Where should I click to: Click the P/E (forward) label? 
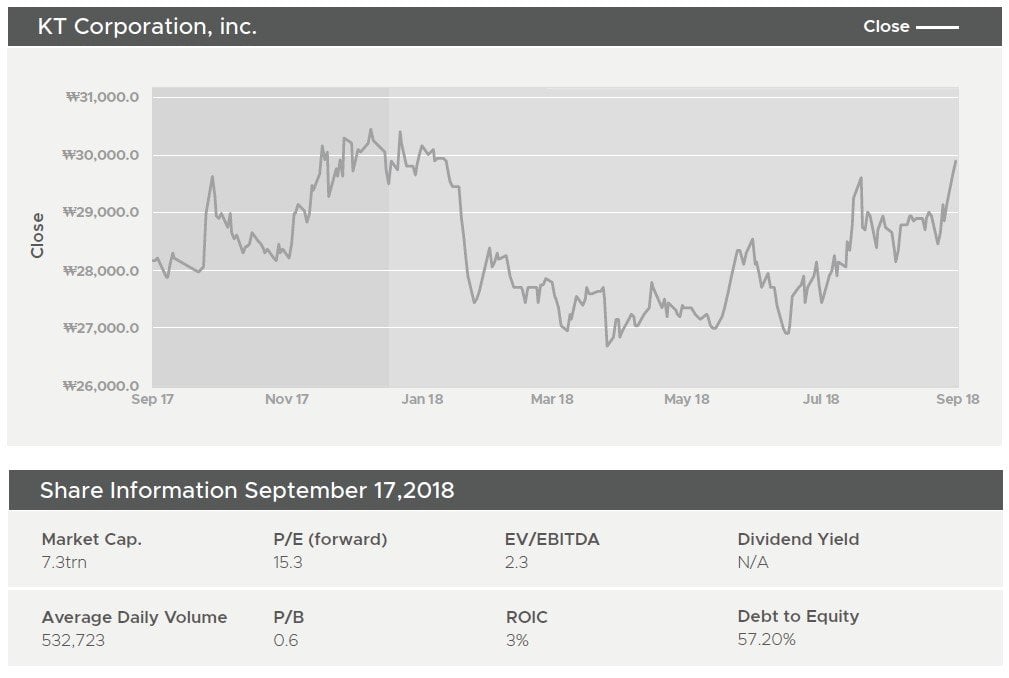click(x=330, y=539)
